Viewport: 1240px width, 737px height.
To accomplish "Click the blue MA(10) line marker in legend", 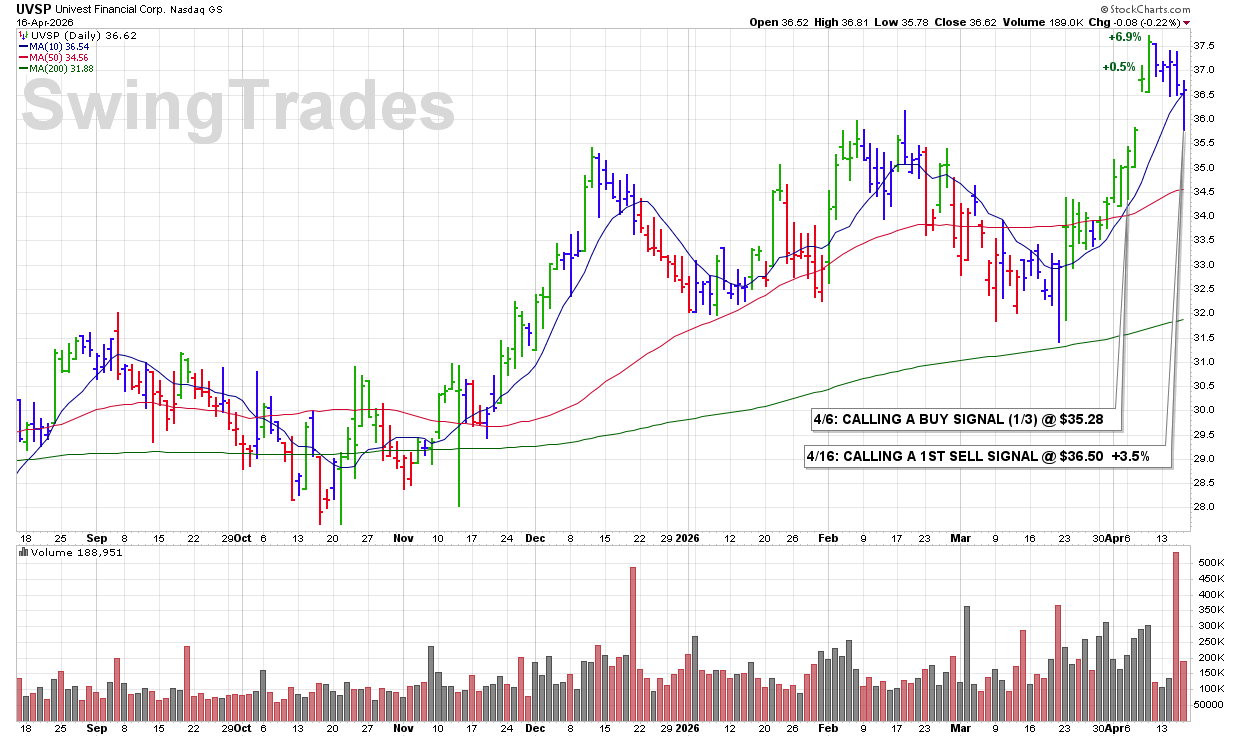I will (24, 46).
